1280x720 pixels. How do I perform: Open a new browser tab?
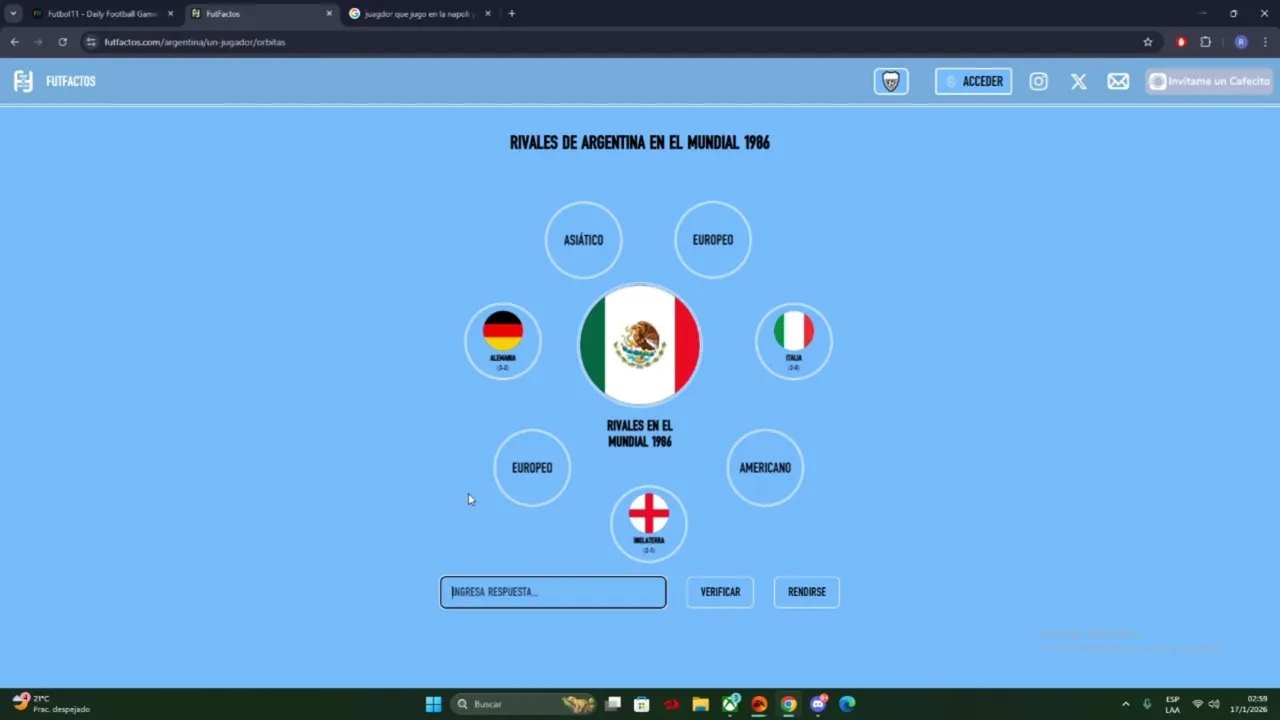click(512, 14)
